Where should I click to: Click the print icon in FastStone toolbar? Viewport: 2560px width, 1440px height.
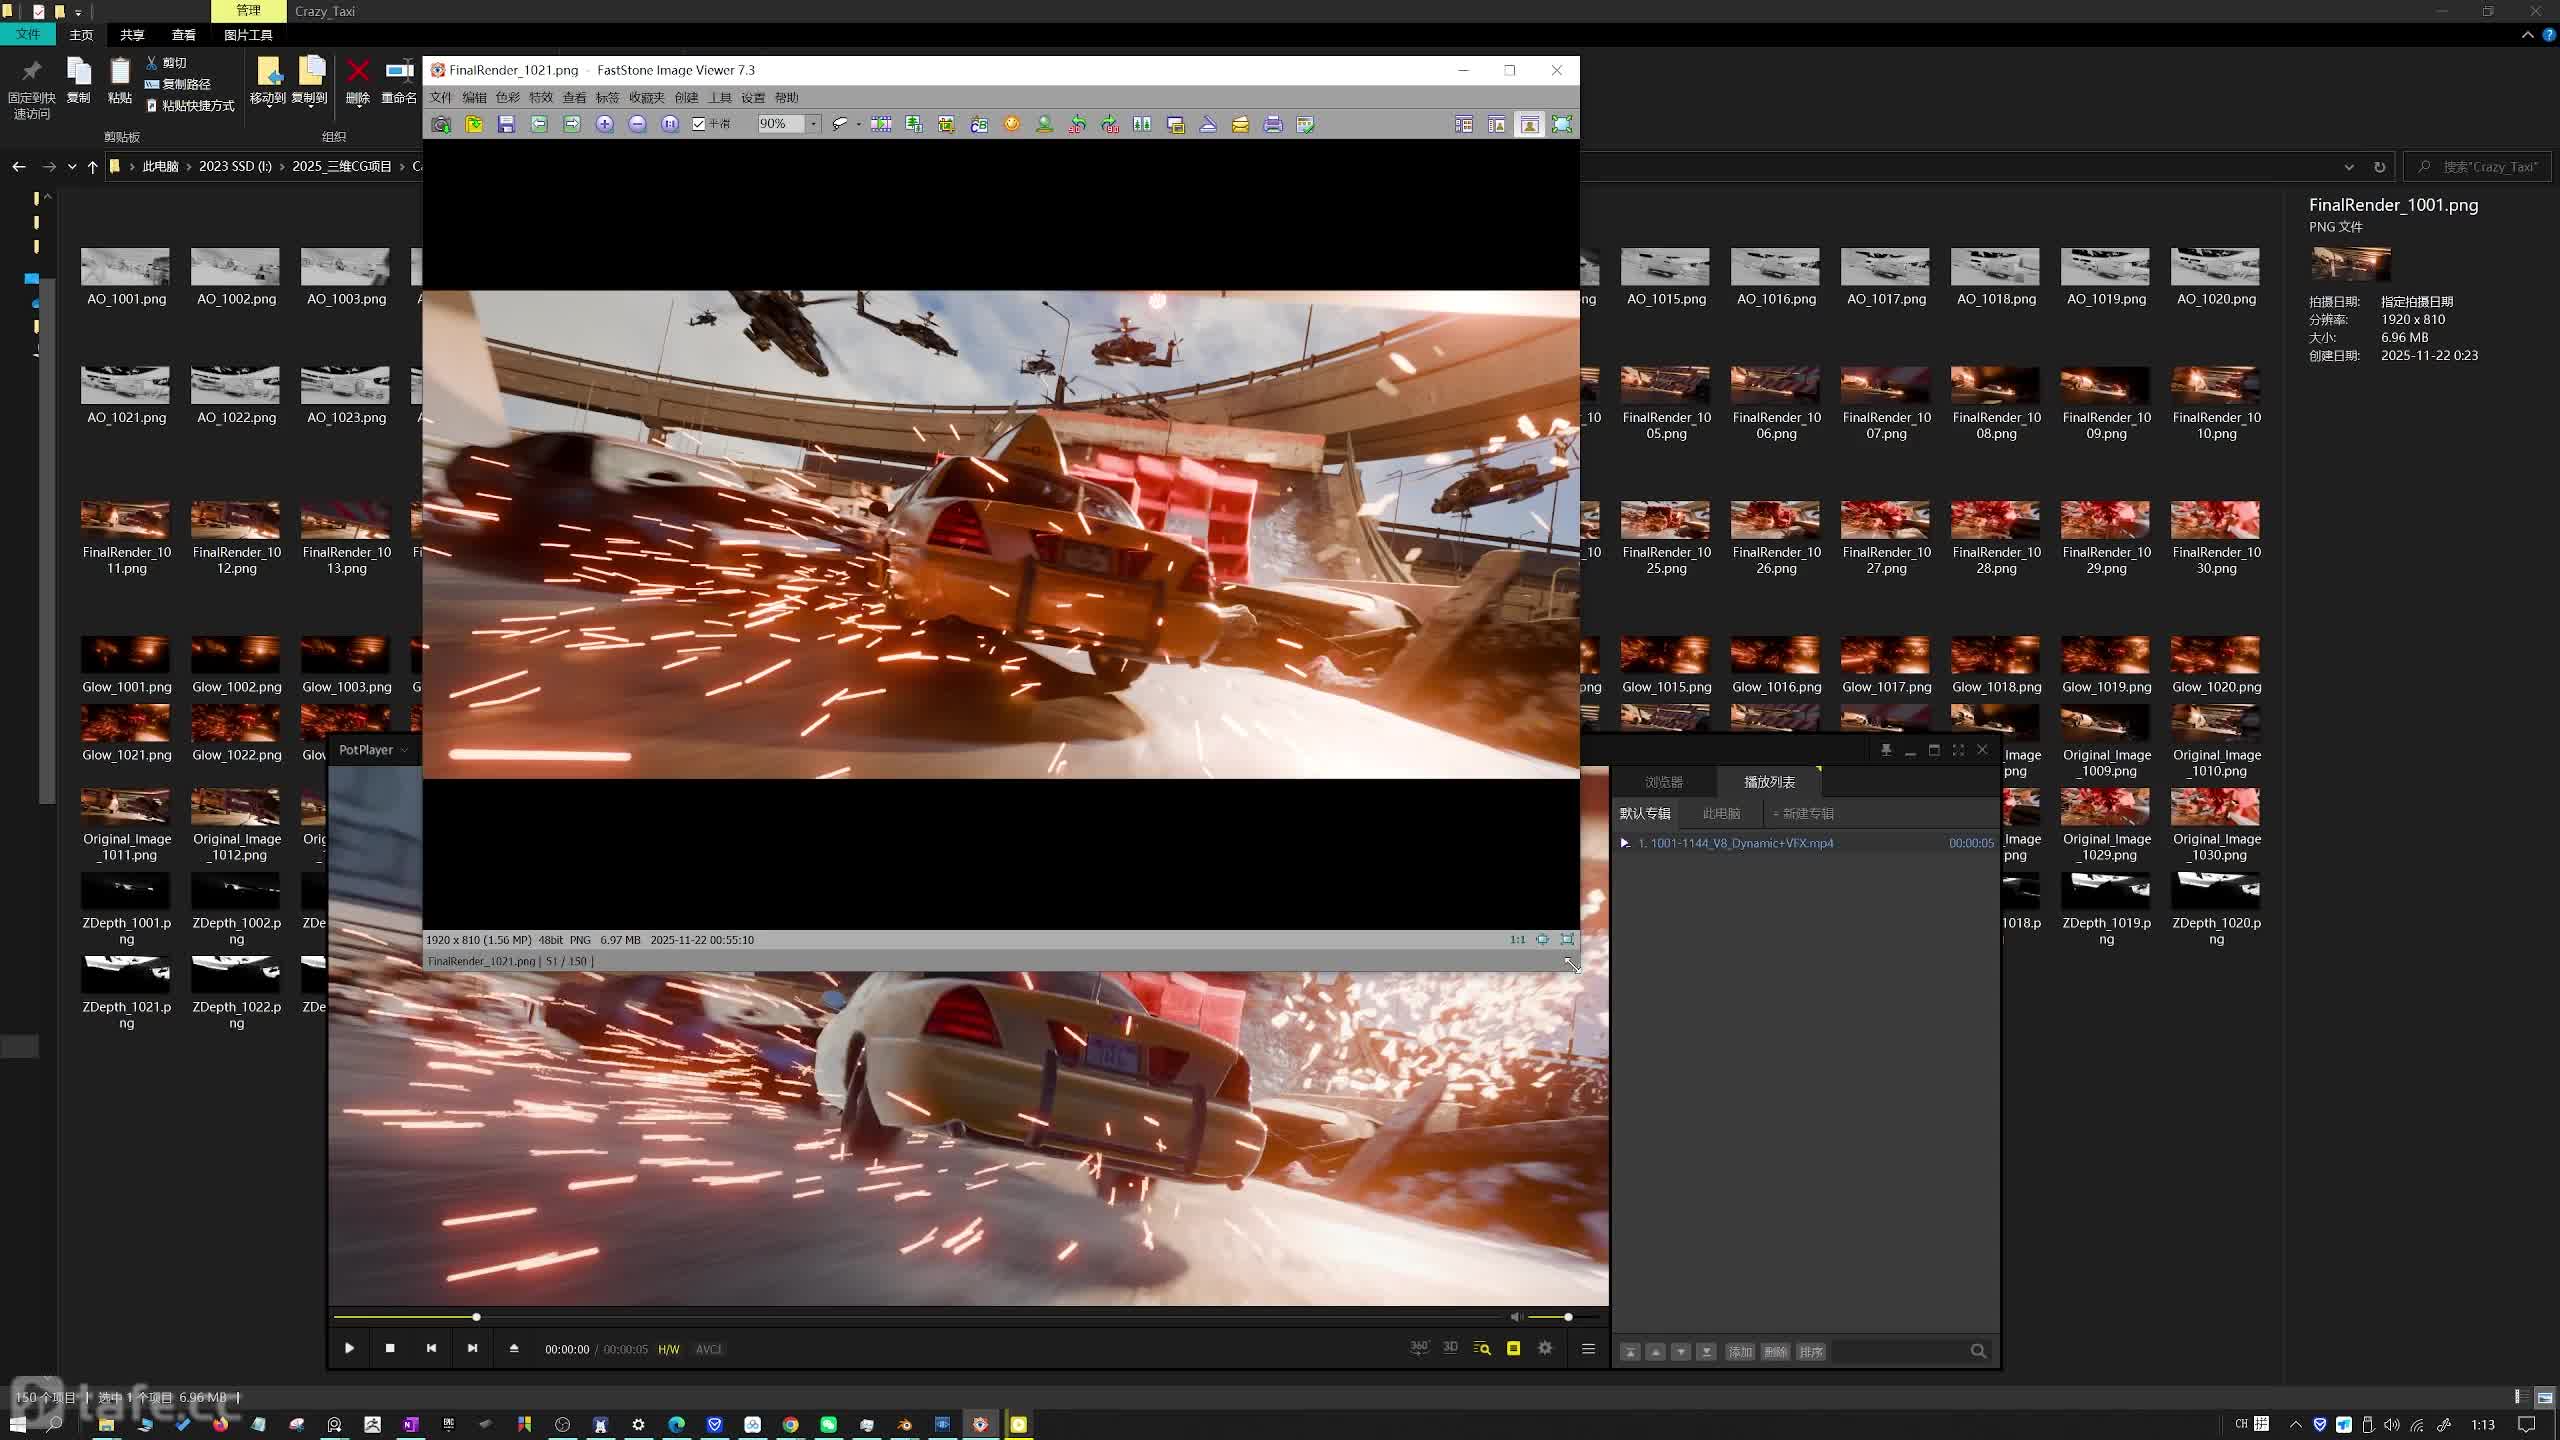1273,124
